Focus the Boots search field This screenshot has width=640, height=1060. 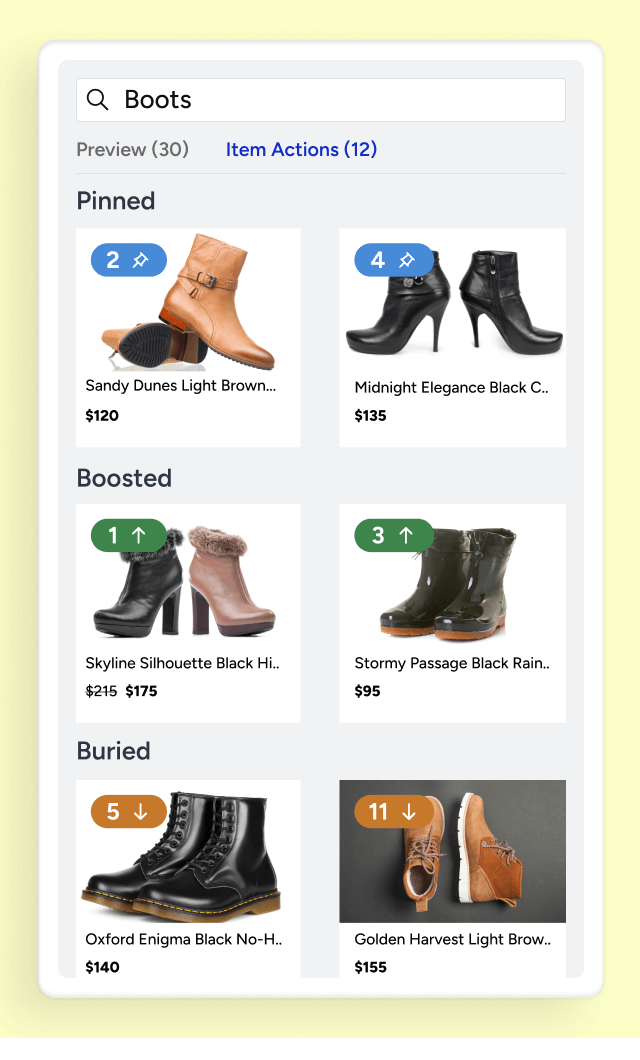point(320,100)
